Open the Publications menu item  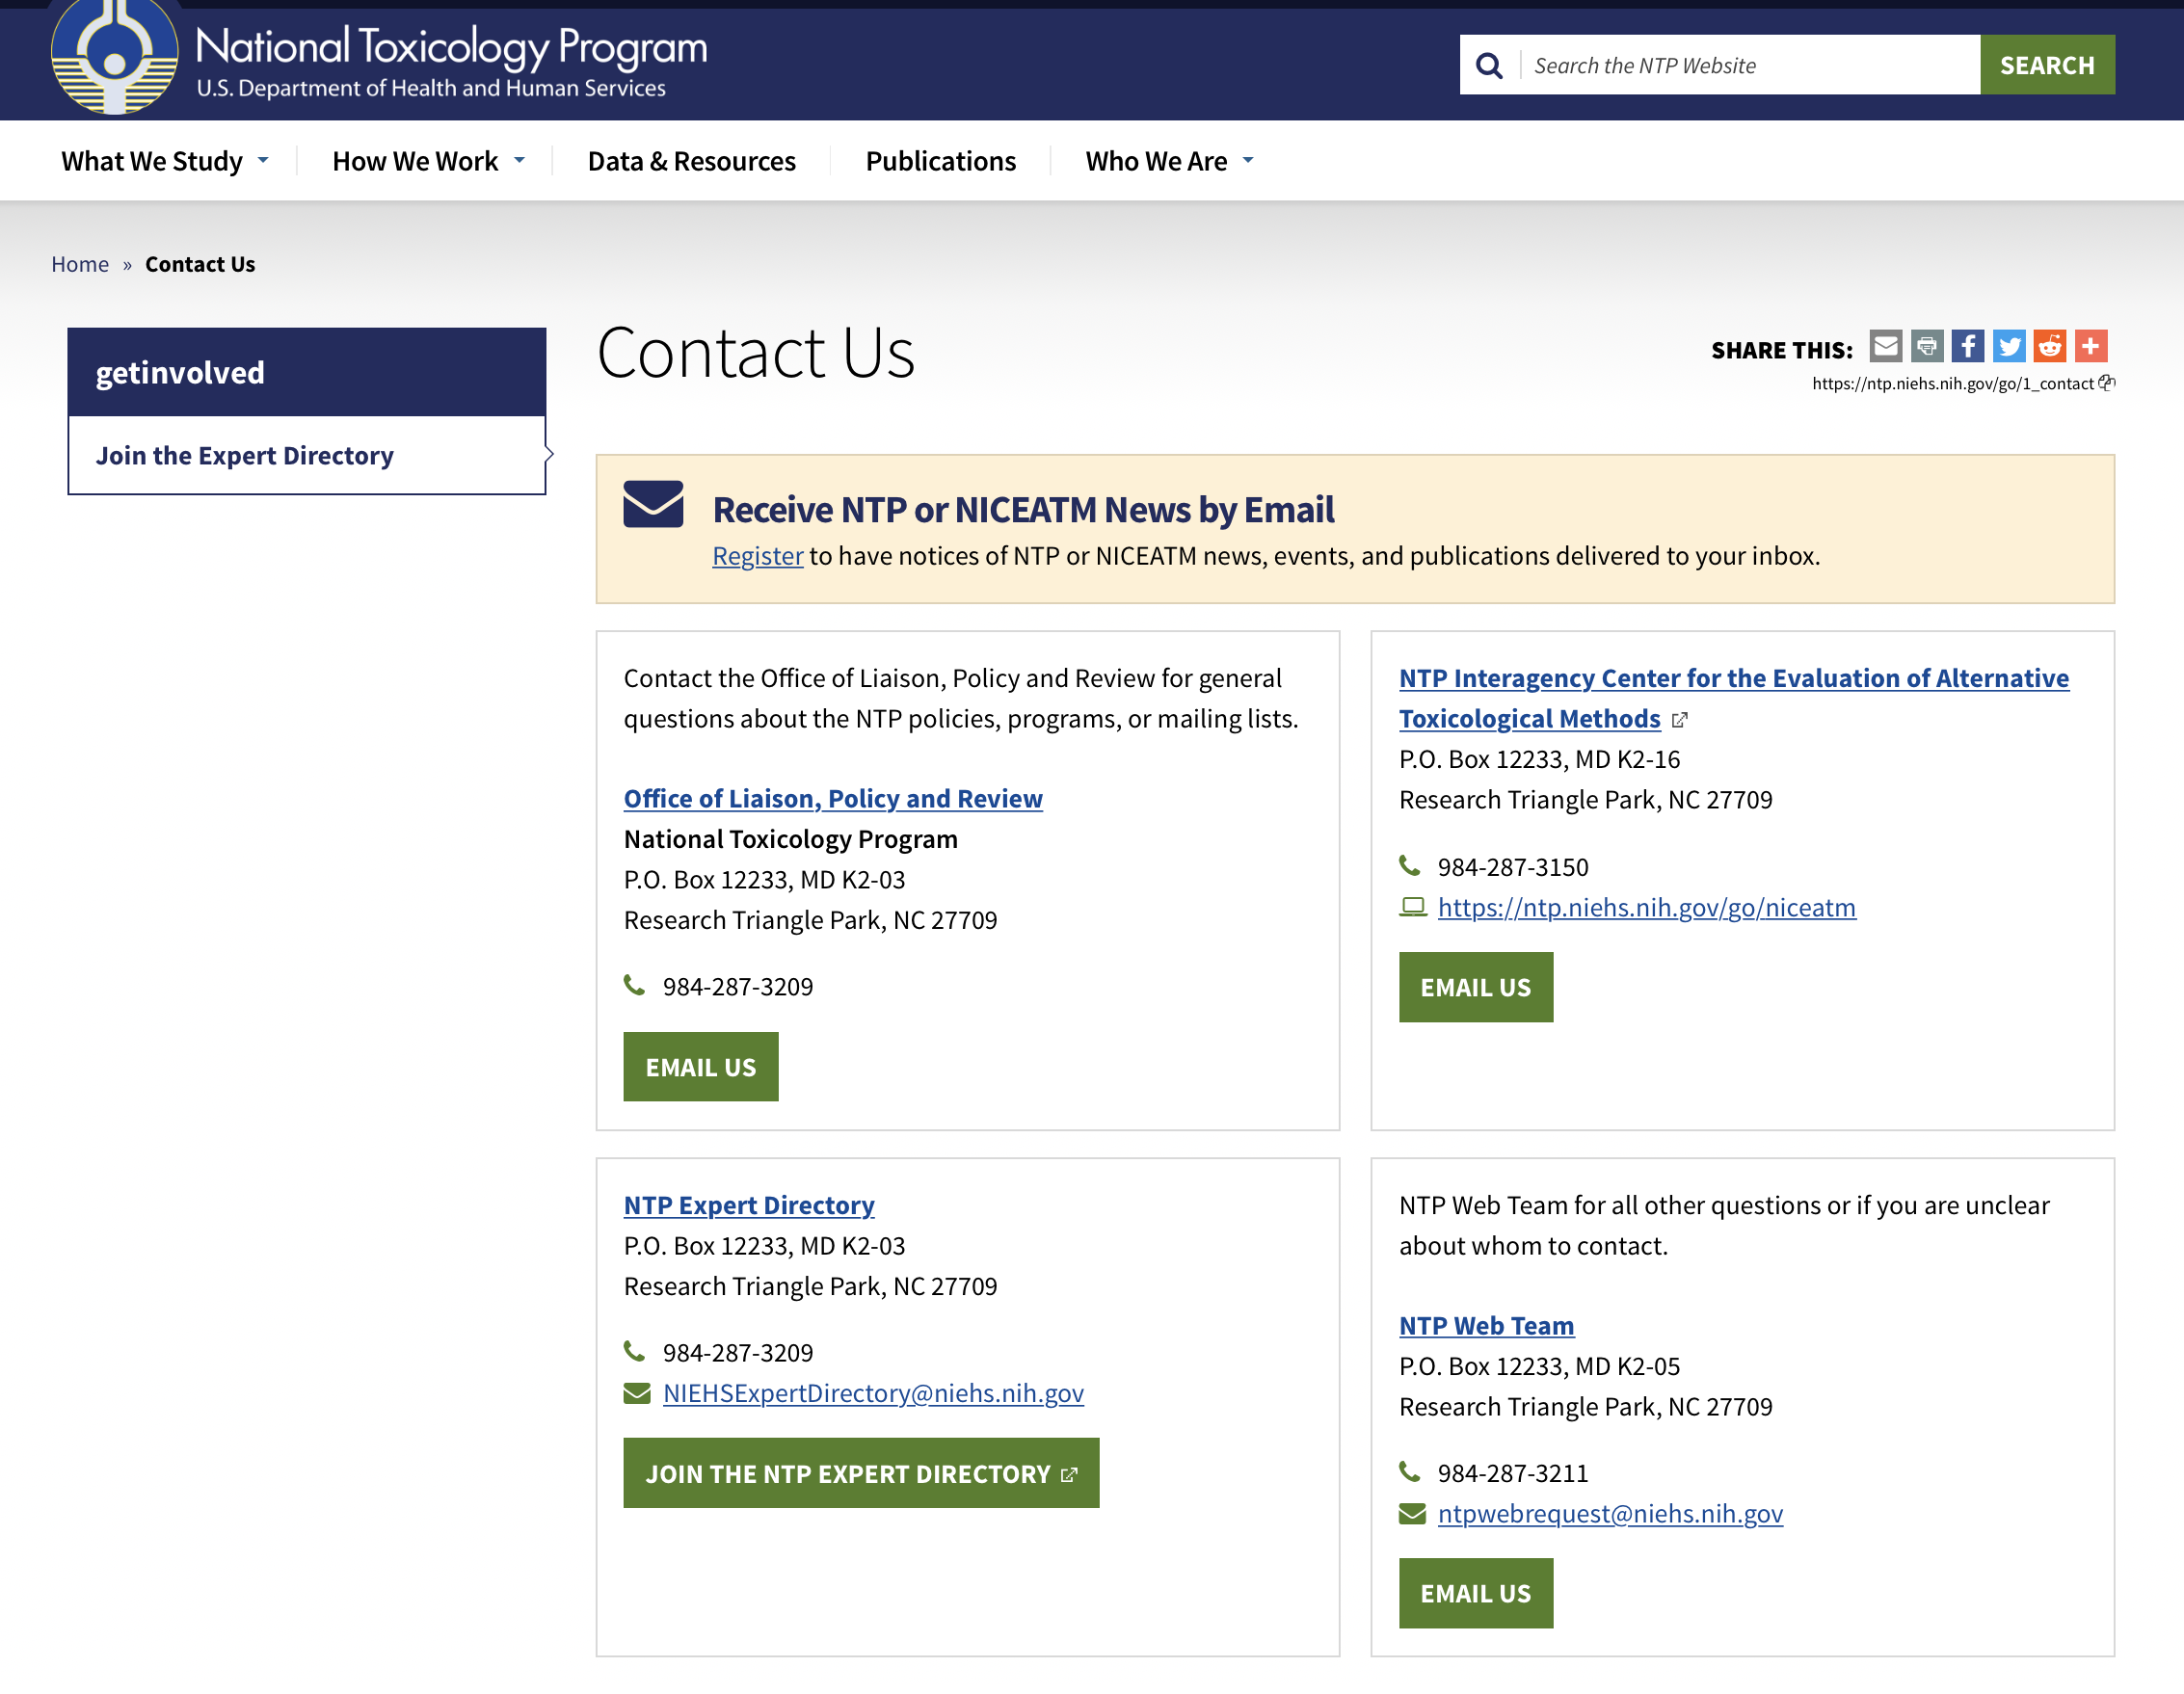[x=940, y=161]
